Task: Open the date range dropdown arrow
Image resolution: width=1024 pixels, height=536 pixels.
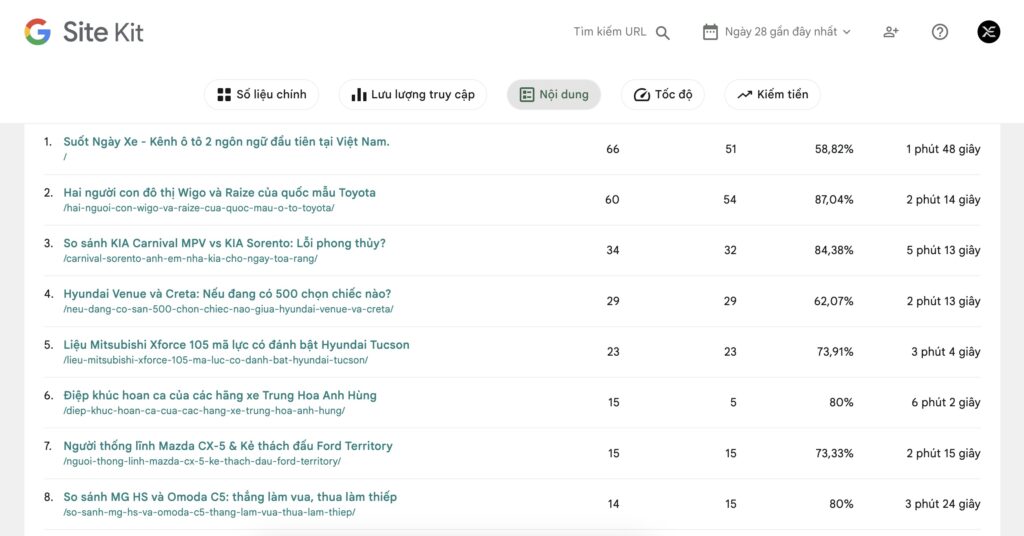Action: coord(847,32)
